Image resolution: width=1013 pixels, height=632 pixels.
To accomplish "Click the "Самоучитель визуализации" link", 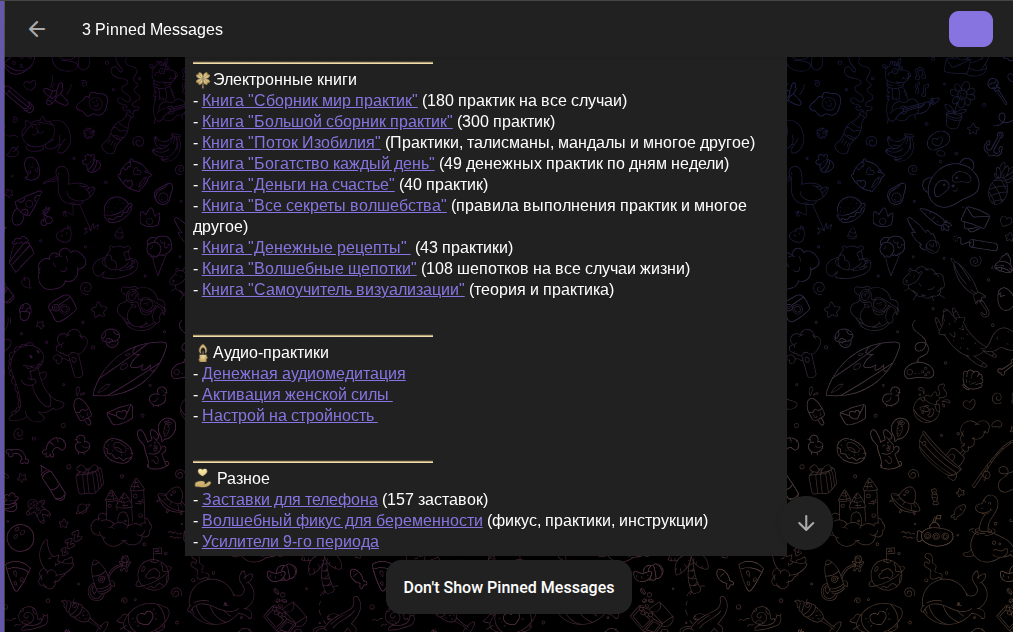I will pyautogui.click(x=333, y=289).
